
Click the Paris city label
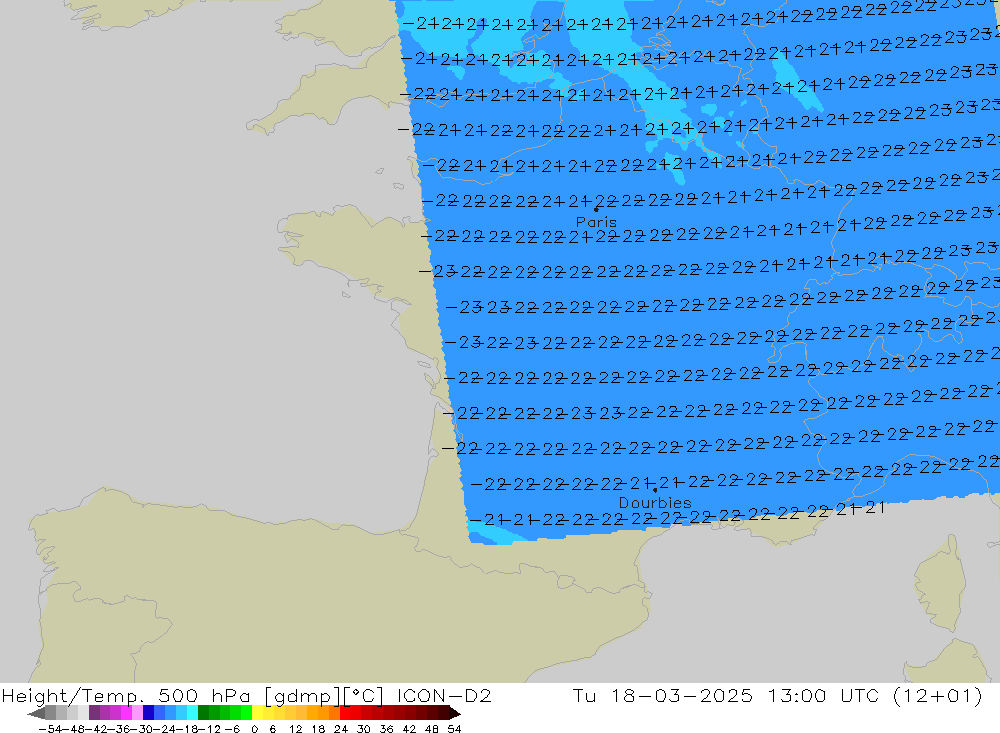coord(596,222)
